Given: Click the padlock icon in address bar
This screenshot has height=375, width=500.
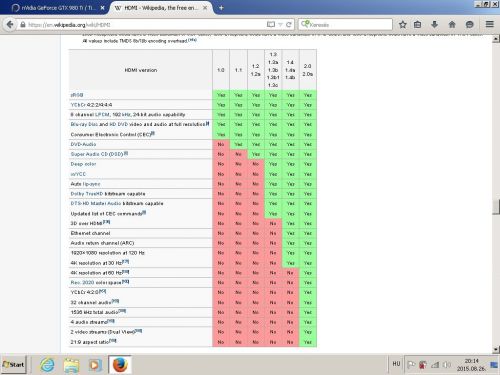Looking at the screenshot, I should pos(23,25).
